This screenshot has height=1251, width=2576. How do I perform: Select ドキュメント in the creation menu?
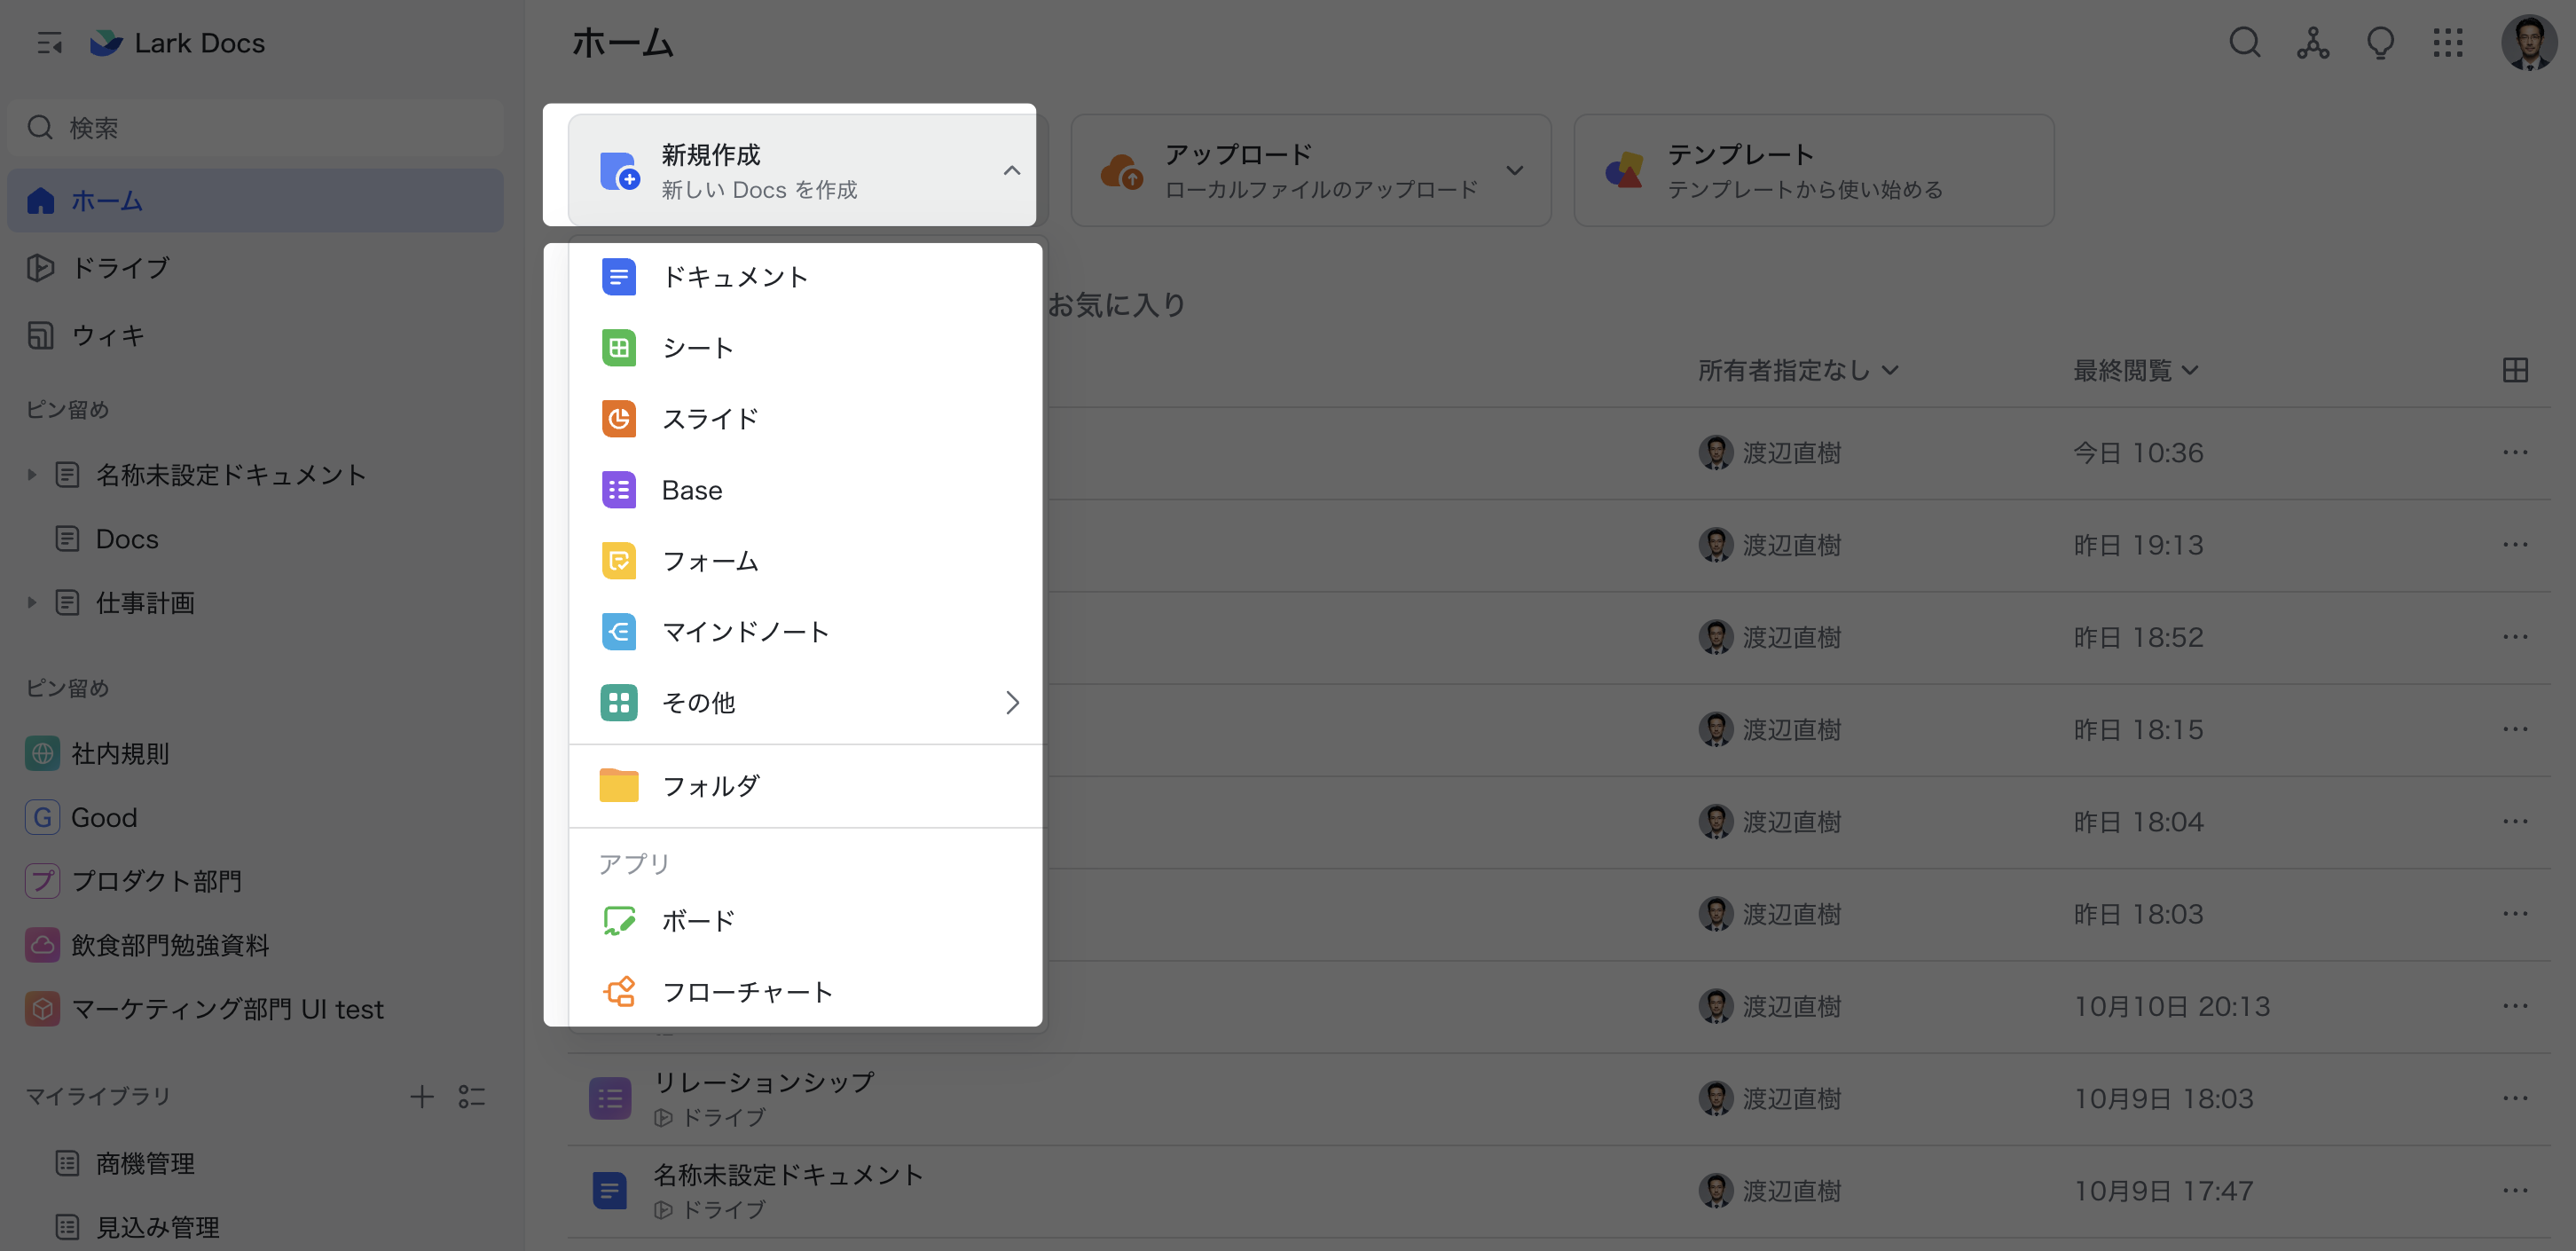point(734,276)
